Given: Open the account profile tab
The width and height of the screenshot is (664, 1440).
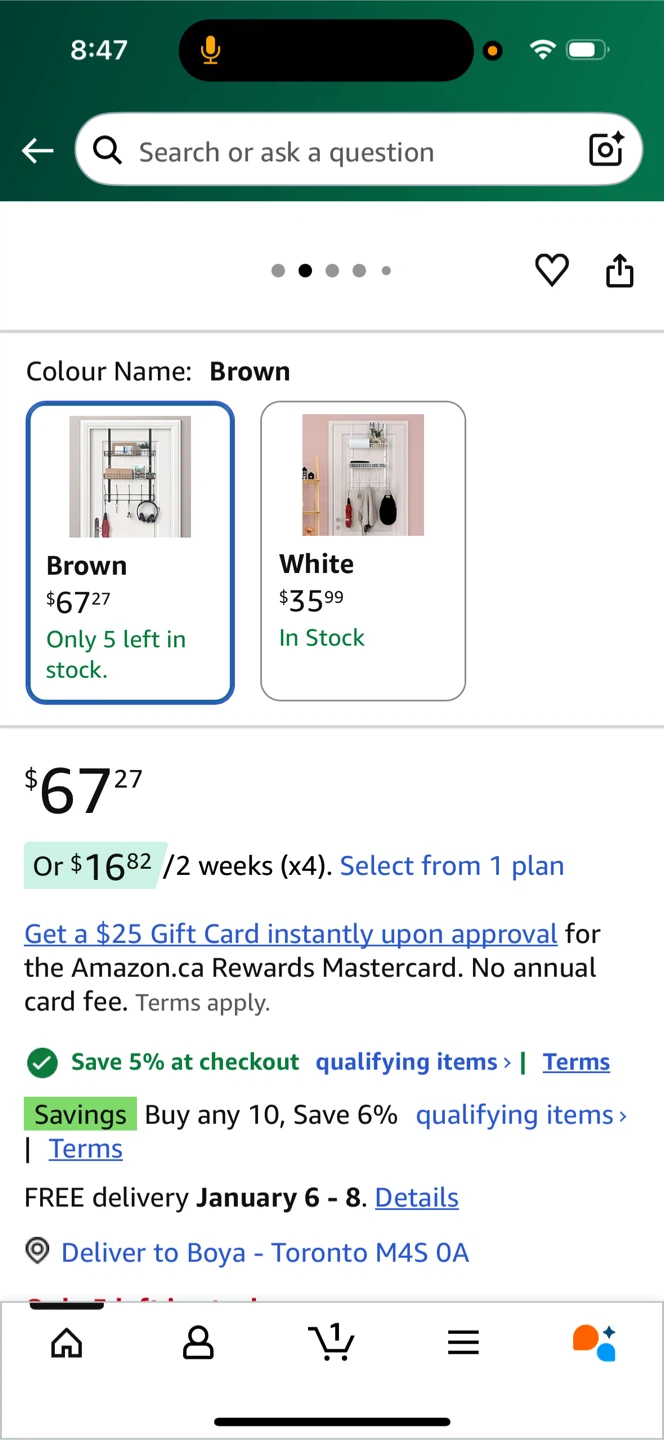Looking at the screenshot, I should [x=198, y=1343].
